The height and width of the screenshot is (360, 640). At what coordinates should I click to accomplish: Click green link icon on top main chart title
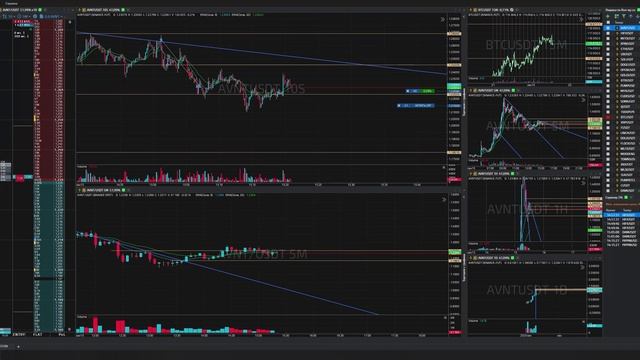123,9
